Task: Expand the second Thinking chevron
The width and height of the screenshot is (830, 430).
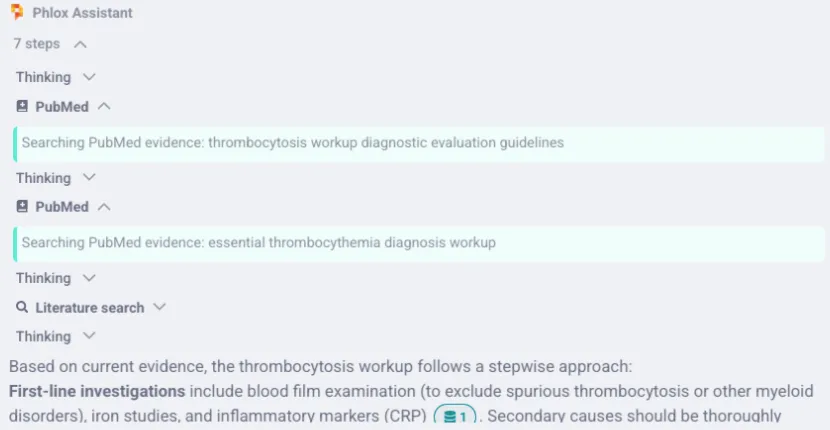Action: pyautogui.click(x=89, y=177)
